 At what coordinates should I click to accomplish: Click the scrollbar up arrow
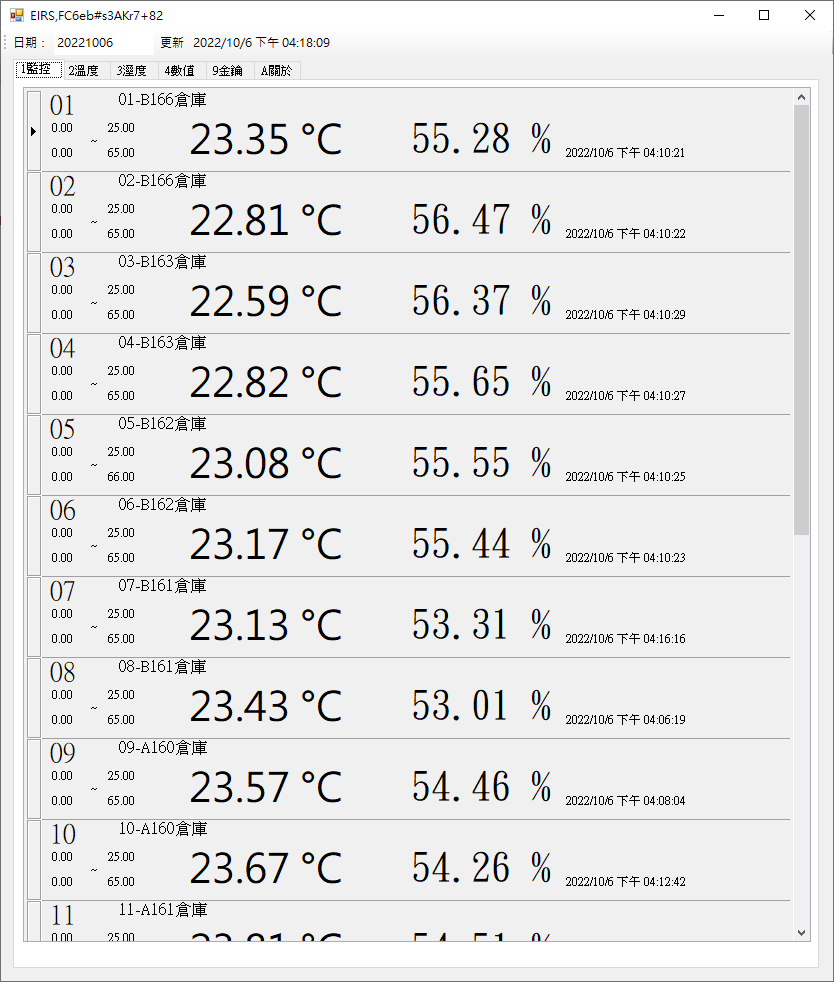[801, 97]
